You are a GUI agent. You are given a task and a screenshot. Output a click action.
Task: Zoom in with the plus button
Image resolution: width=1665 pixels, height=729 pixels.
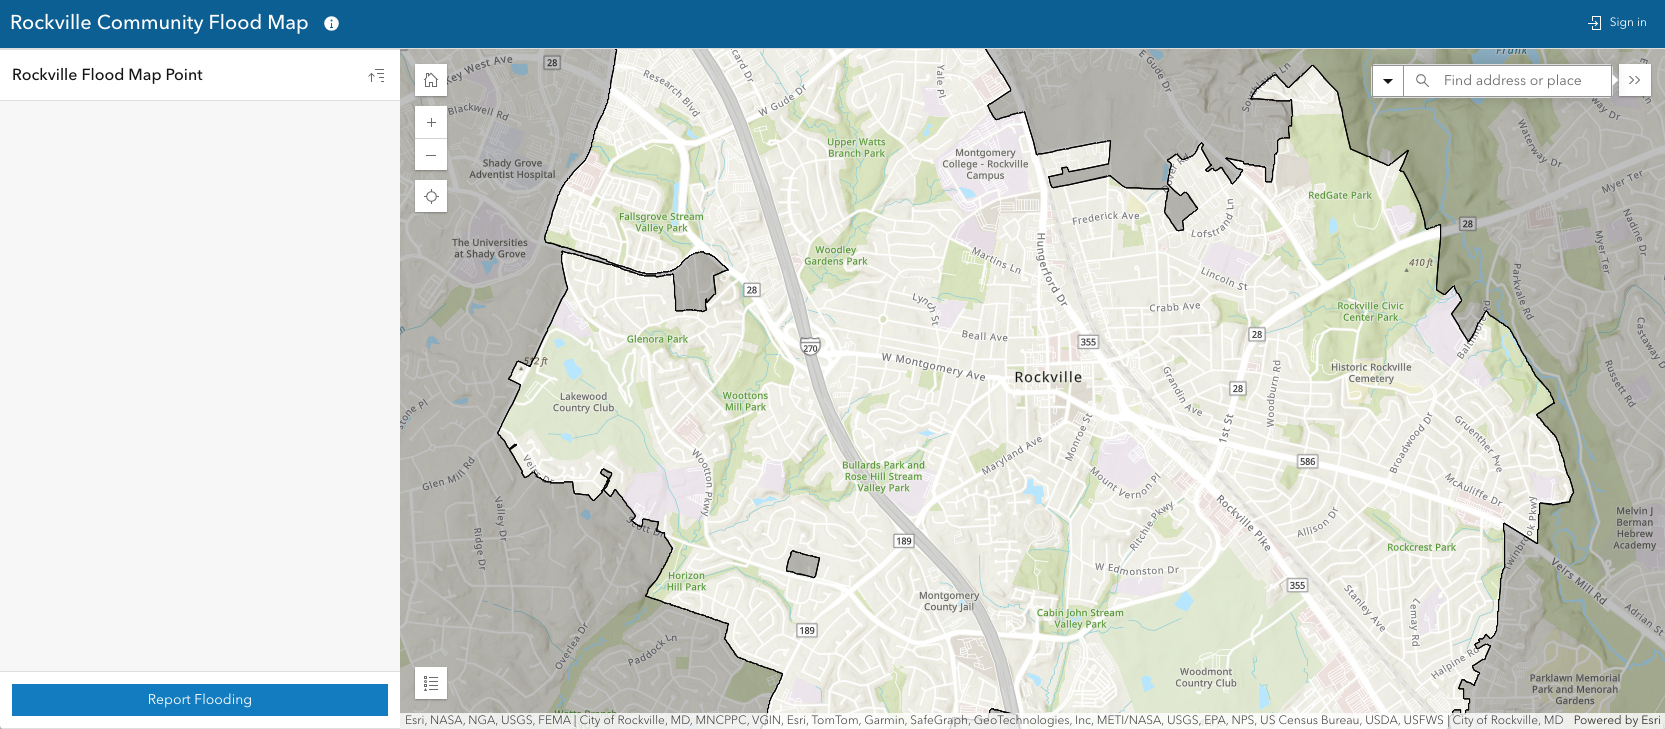pyautogui.click(x=431, y=123)
